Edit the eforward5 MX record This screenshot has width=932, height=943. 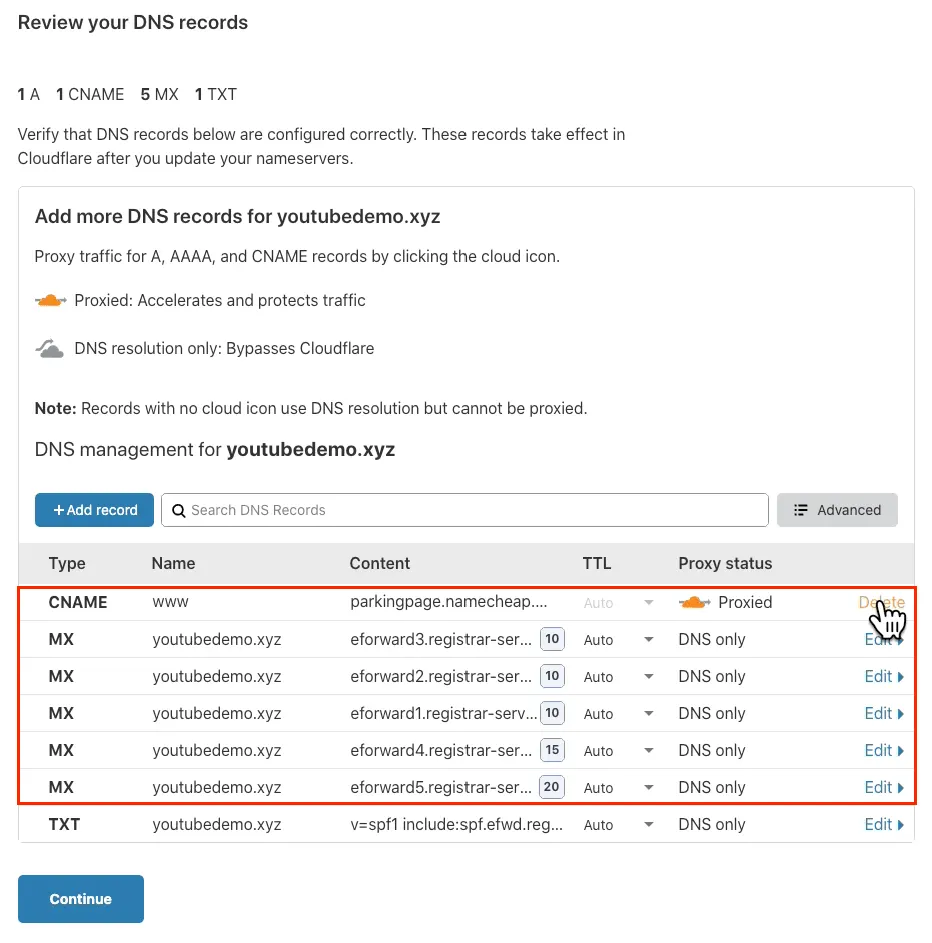[884, 787]
